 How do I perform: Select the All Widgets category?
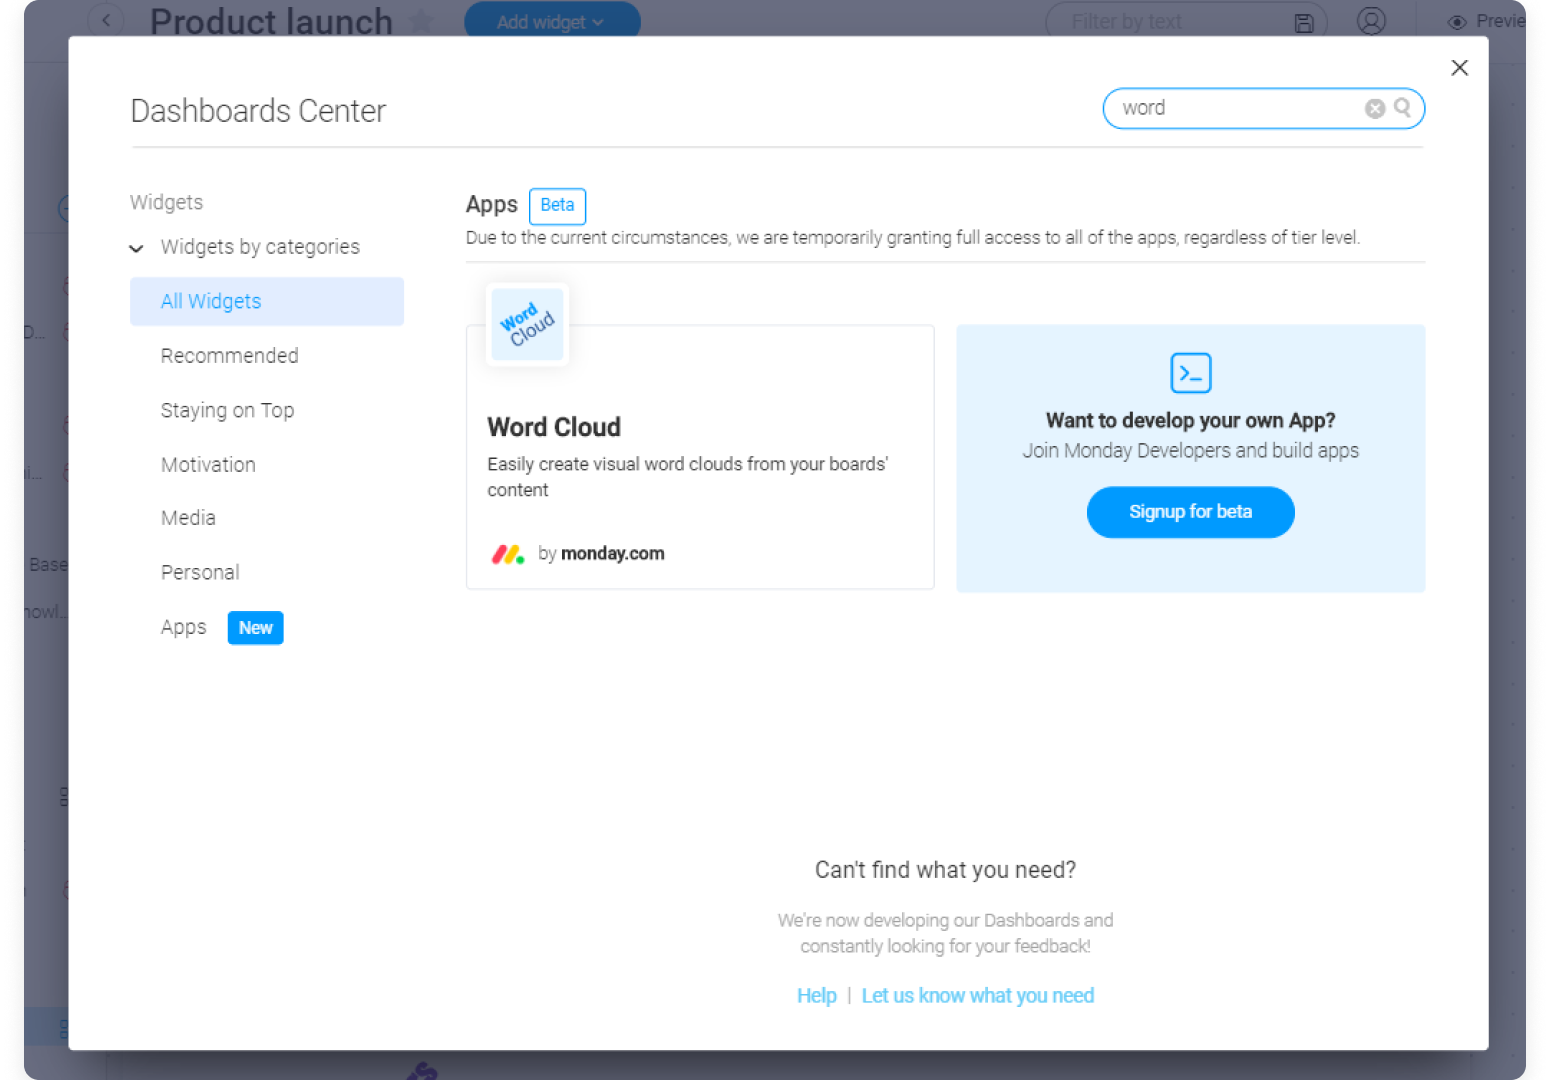(x=267, y=301)
